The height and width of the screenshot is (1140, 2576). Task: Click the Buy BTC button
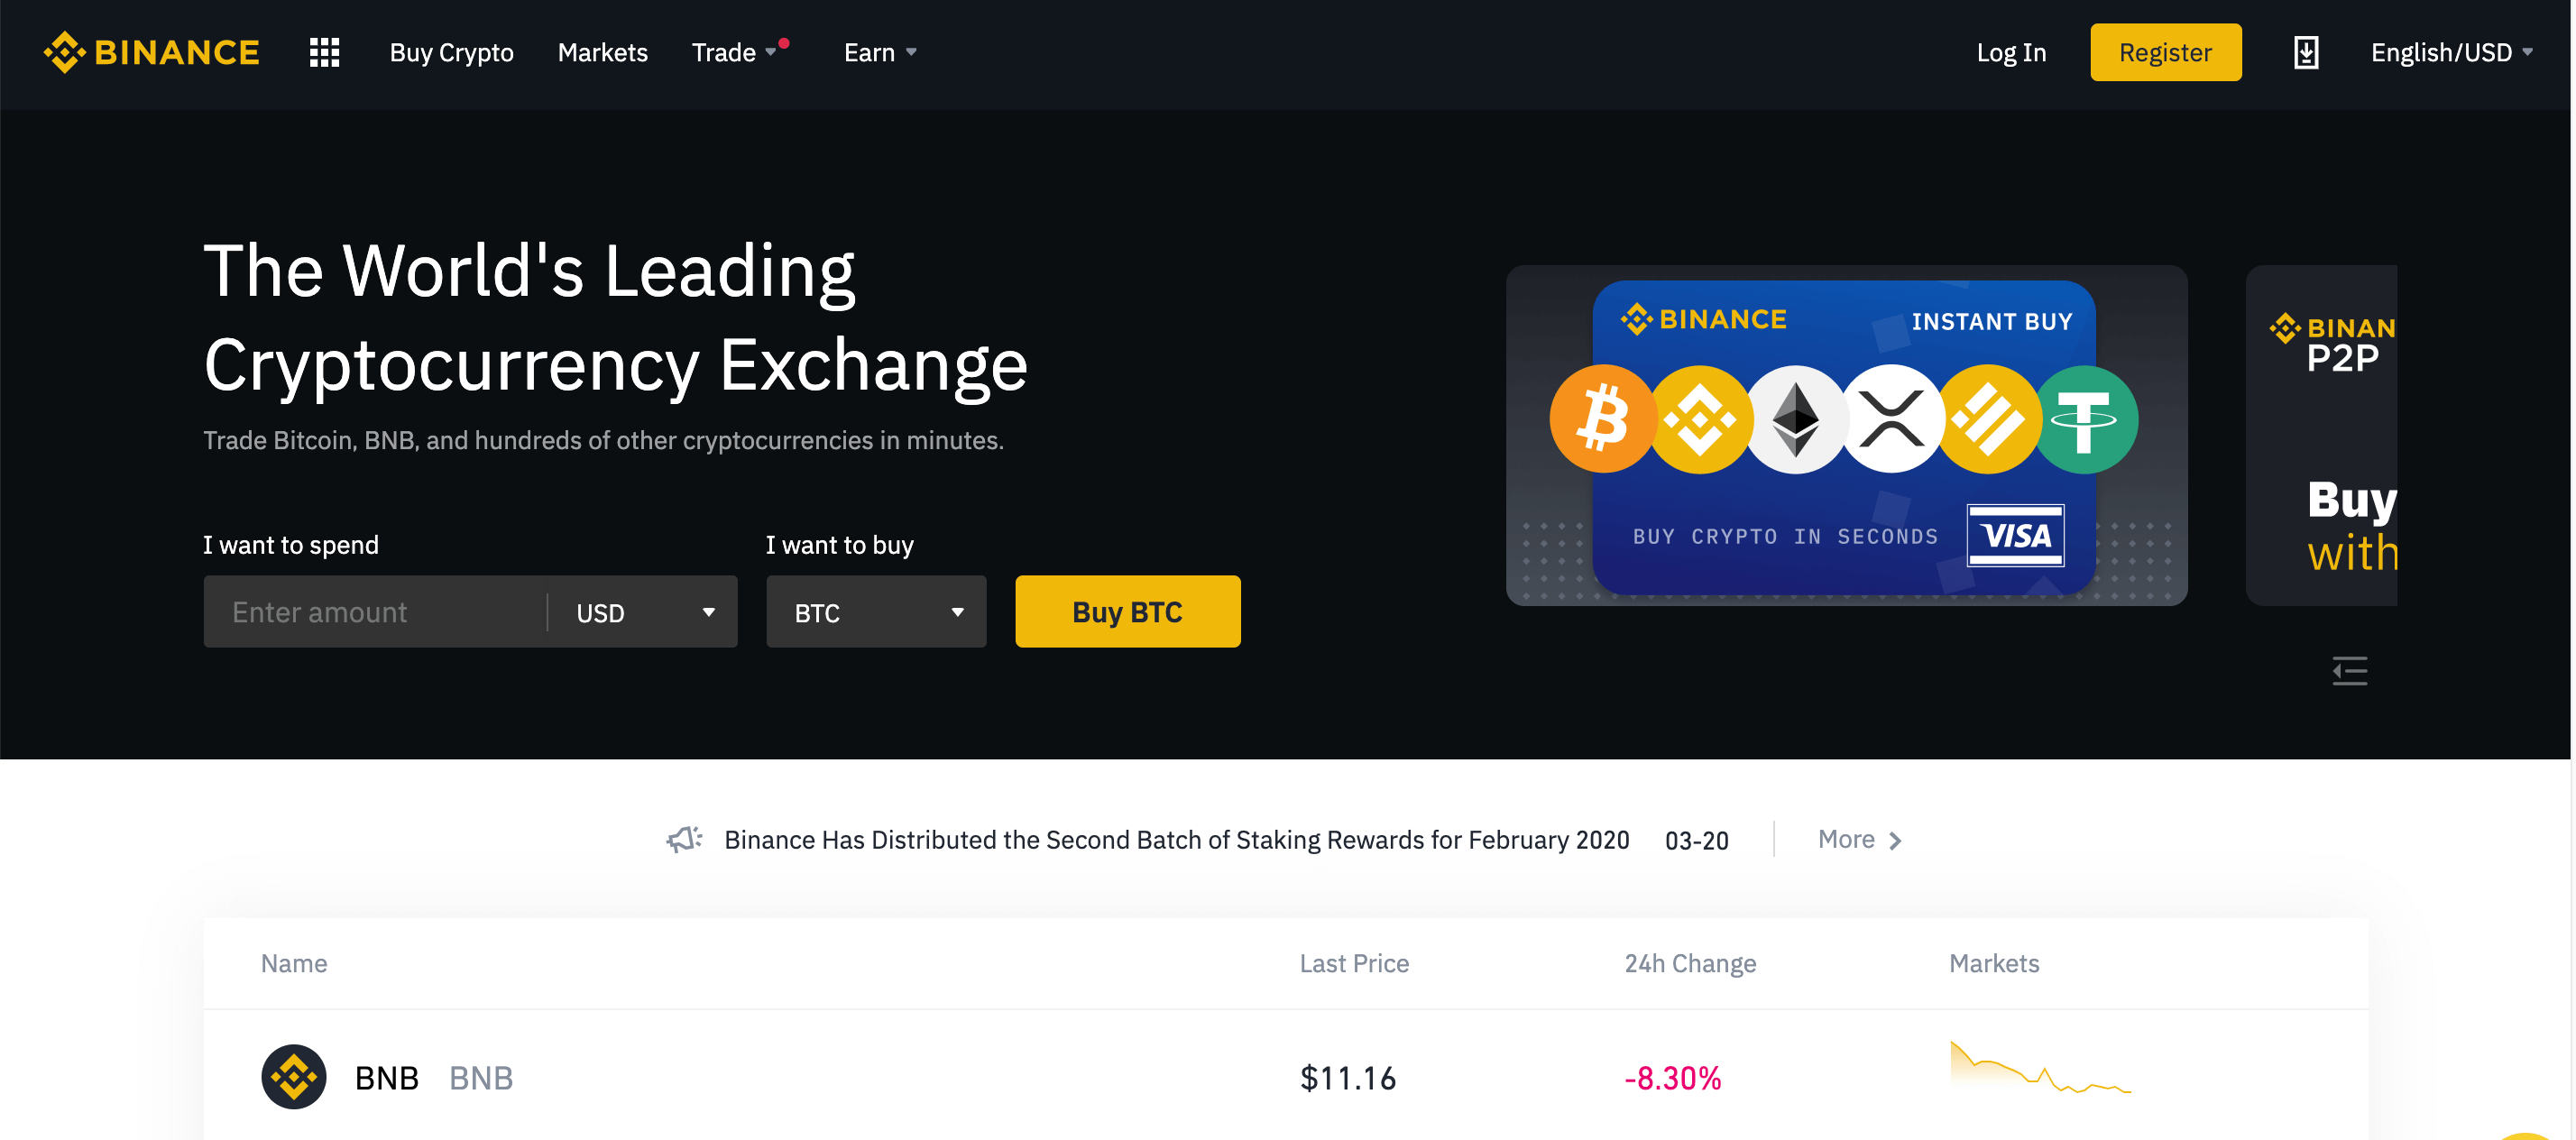(x=1127, y=612)
